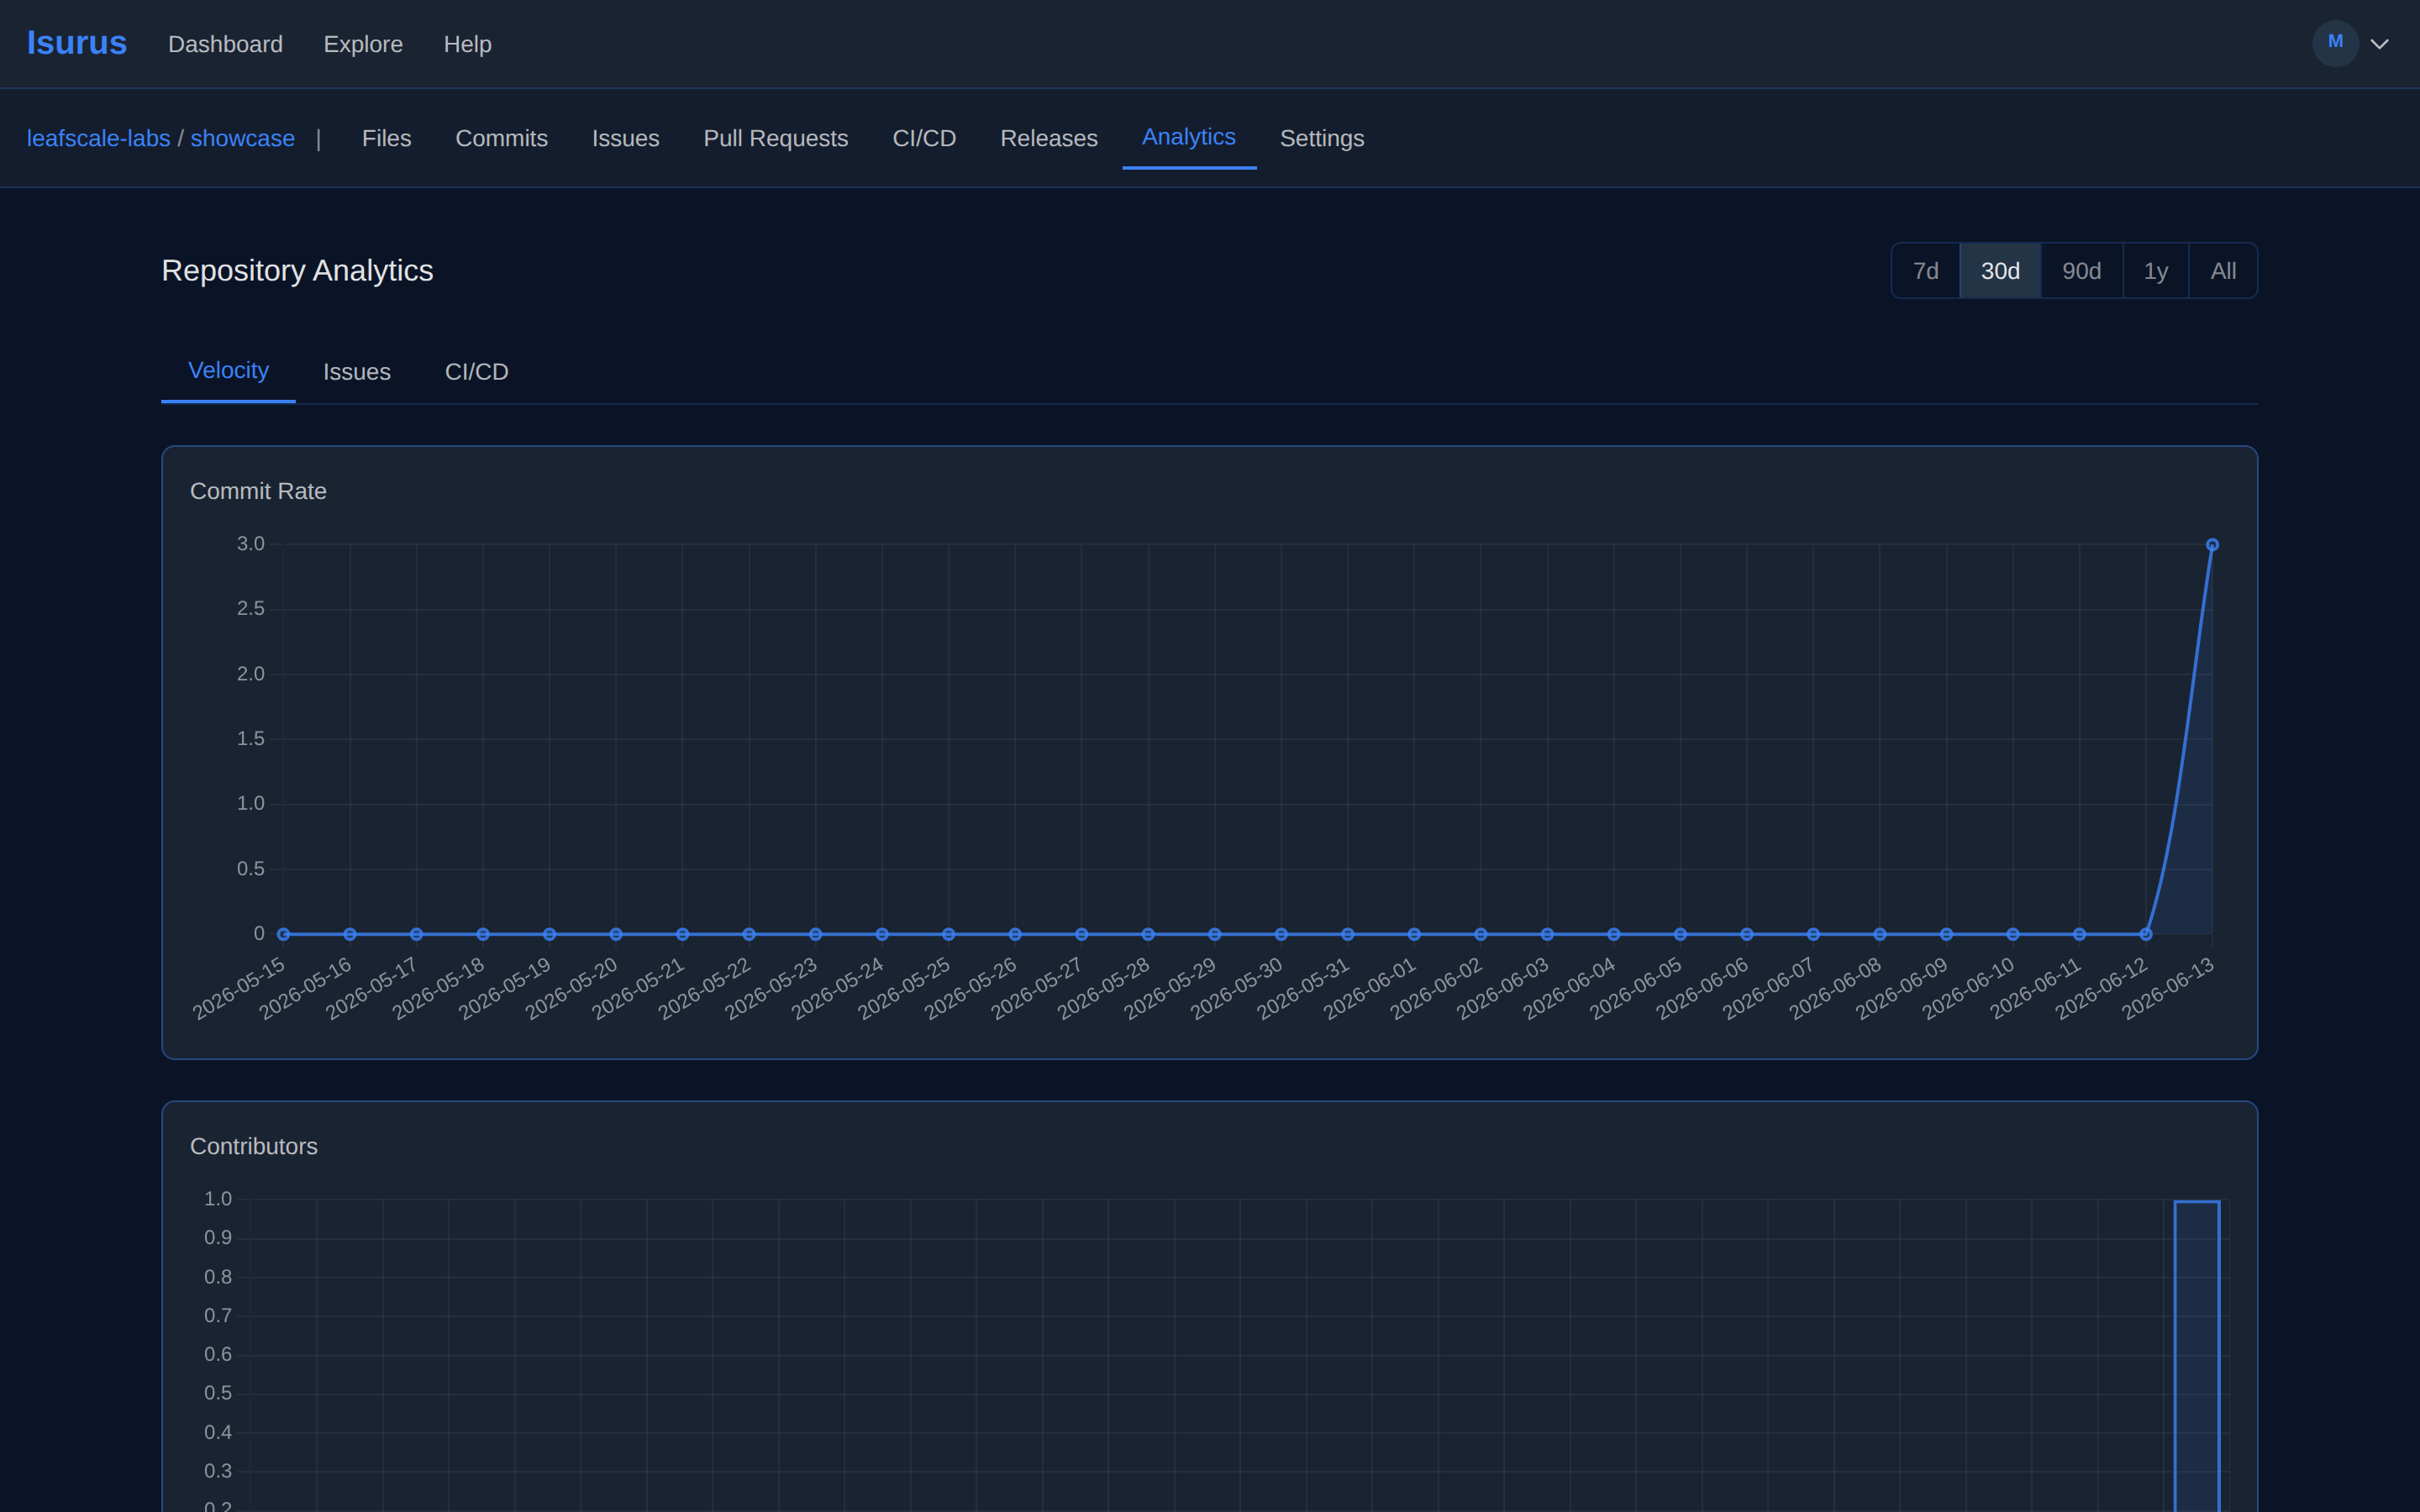Click the Repository Analytics heading
The width and height of the screenshot is (2420, 1512).
pos(297,270)
